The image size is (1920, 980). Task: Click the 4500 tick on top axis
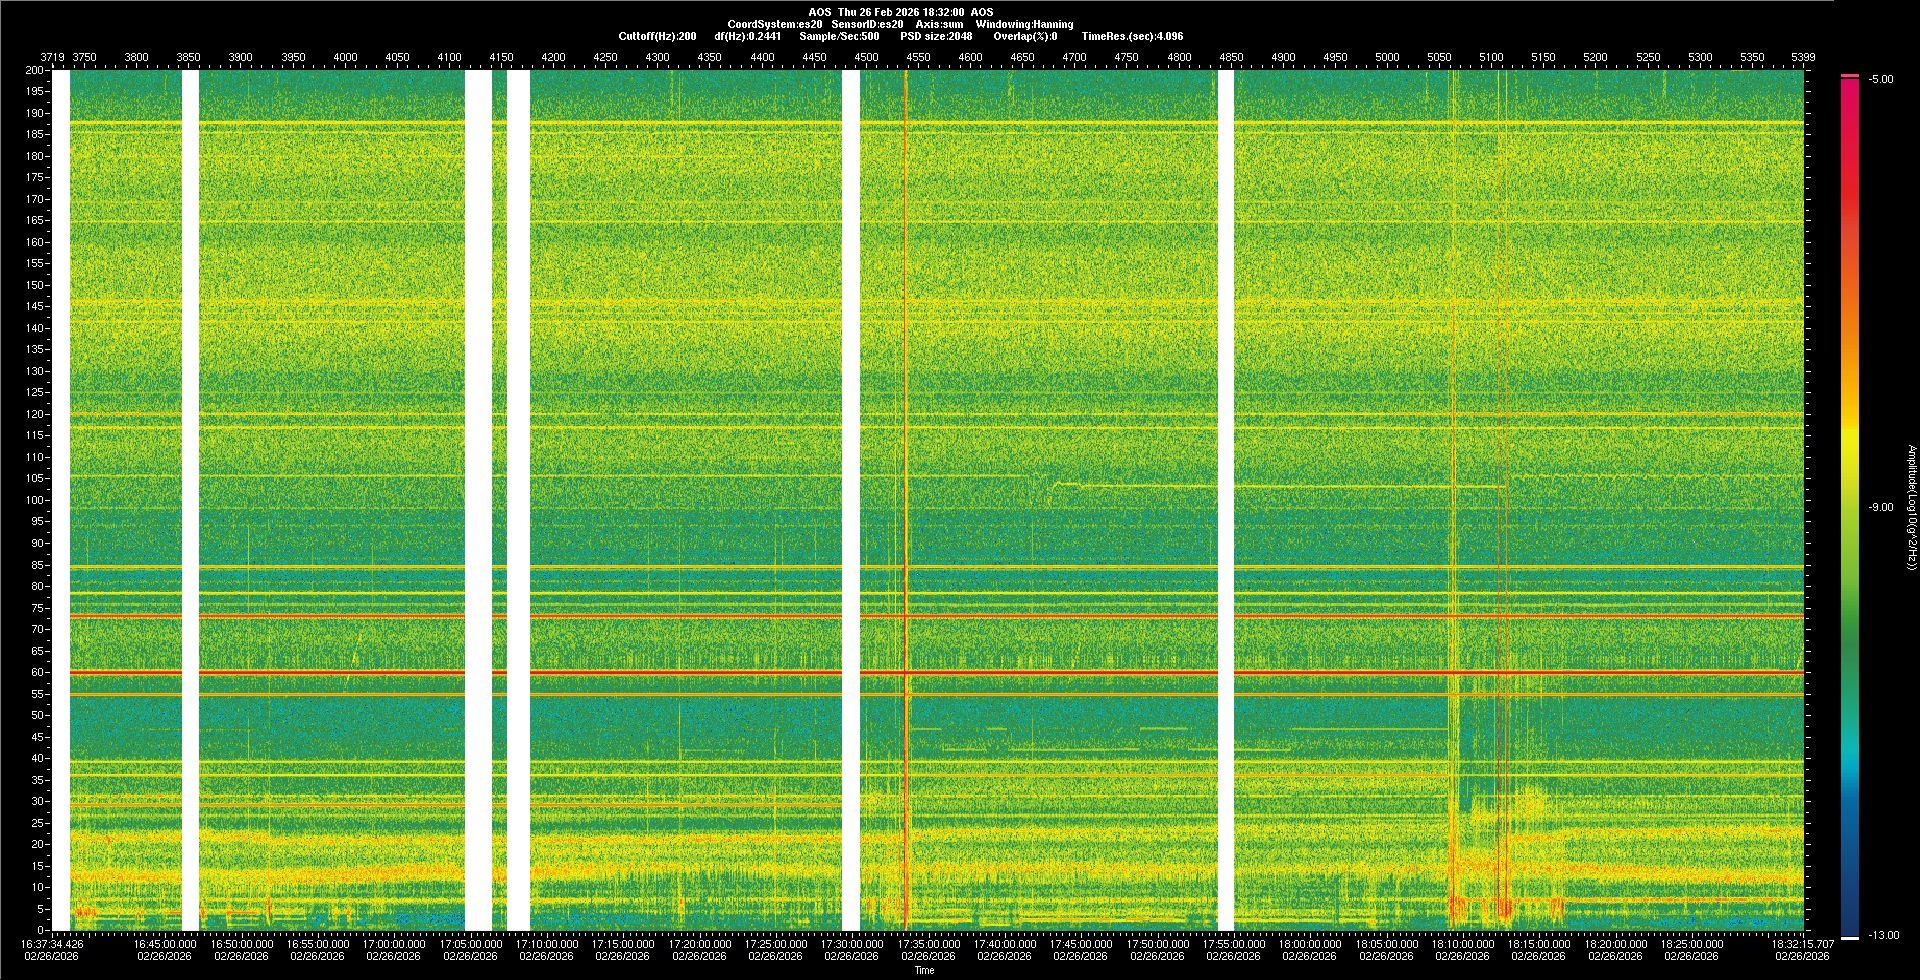pyautogui.click(x=866, y=57)
